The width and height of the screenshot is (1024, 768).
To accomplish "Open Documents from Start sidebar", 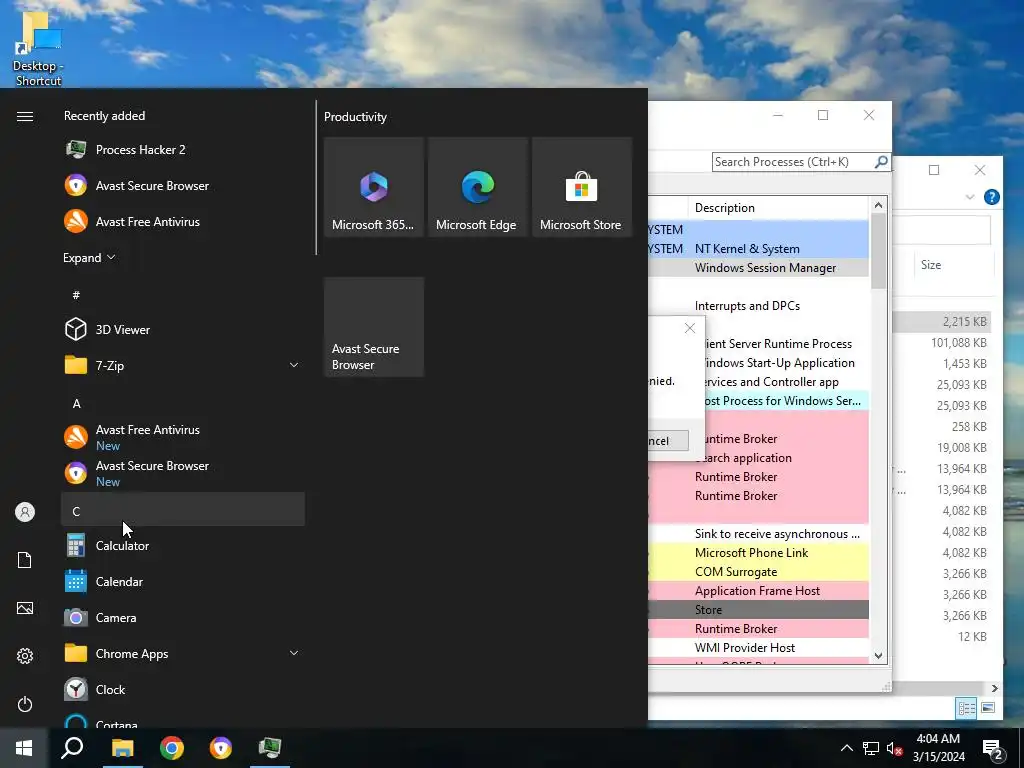I will tap(25, 560).
